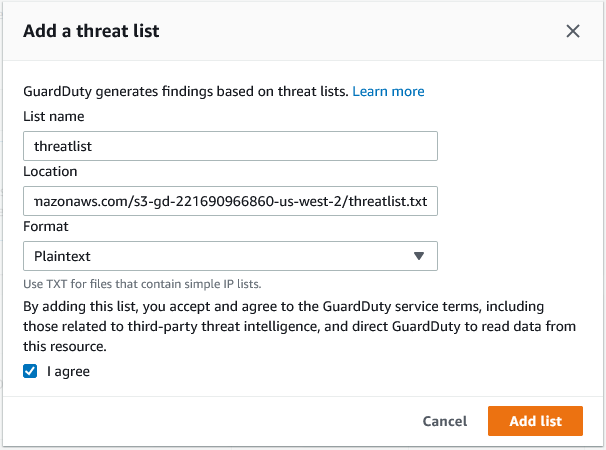Cancel adding the threat list
Image resolution: width=606 pixels, height=450 pixels.
(445, 421)
